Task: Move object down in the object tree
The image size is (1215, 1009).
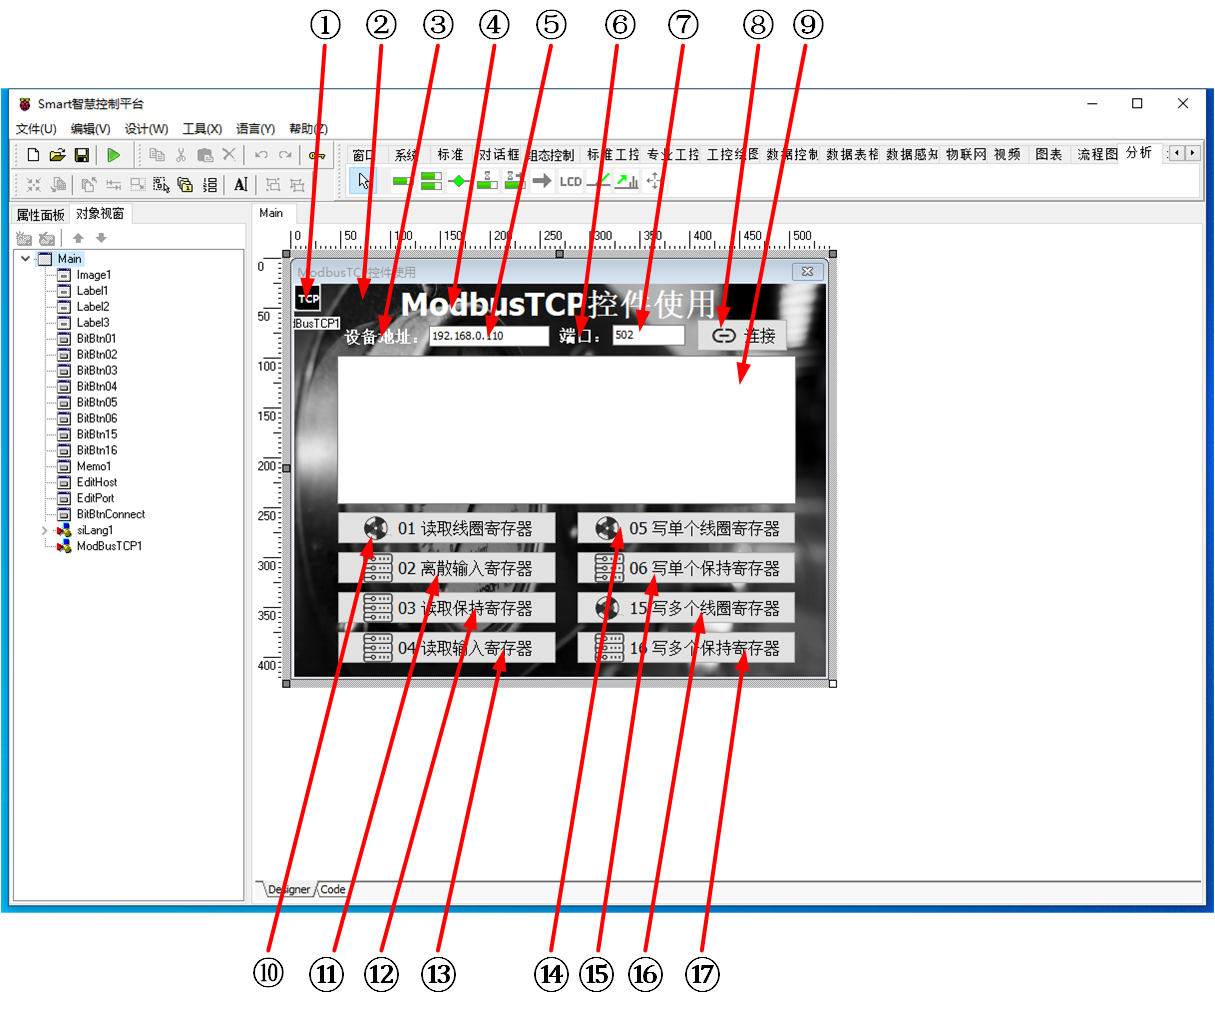Action: [x=101, y=238]
